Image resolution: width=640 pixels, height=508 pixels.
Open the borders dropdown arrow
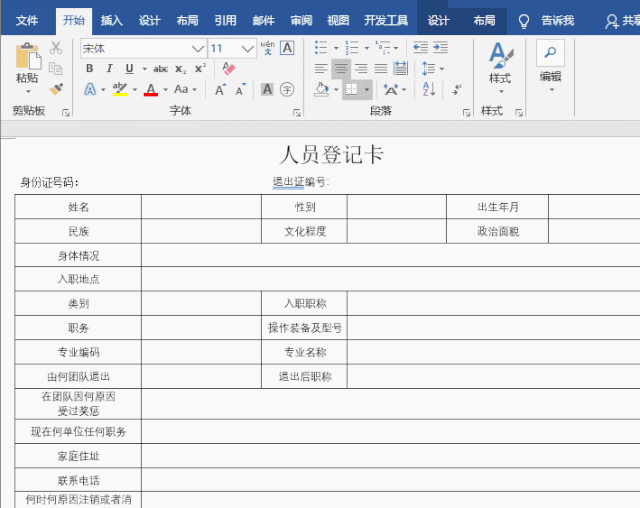(367, 90)
